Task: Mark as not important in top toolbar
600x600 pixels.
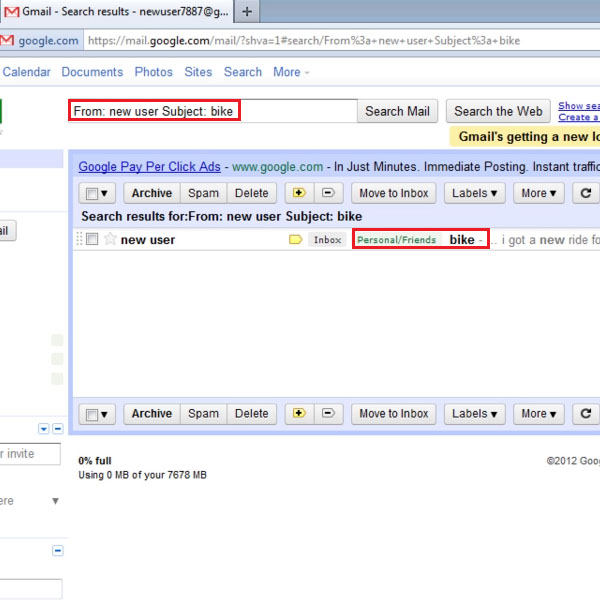Action: pyautogui.click(x=328, y=193)
